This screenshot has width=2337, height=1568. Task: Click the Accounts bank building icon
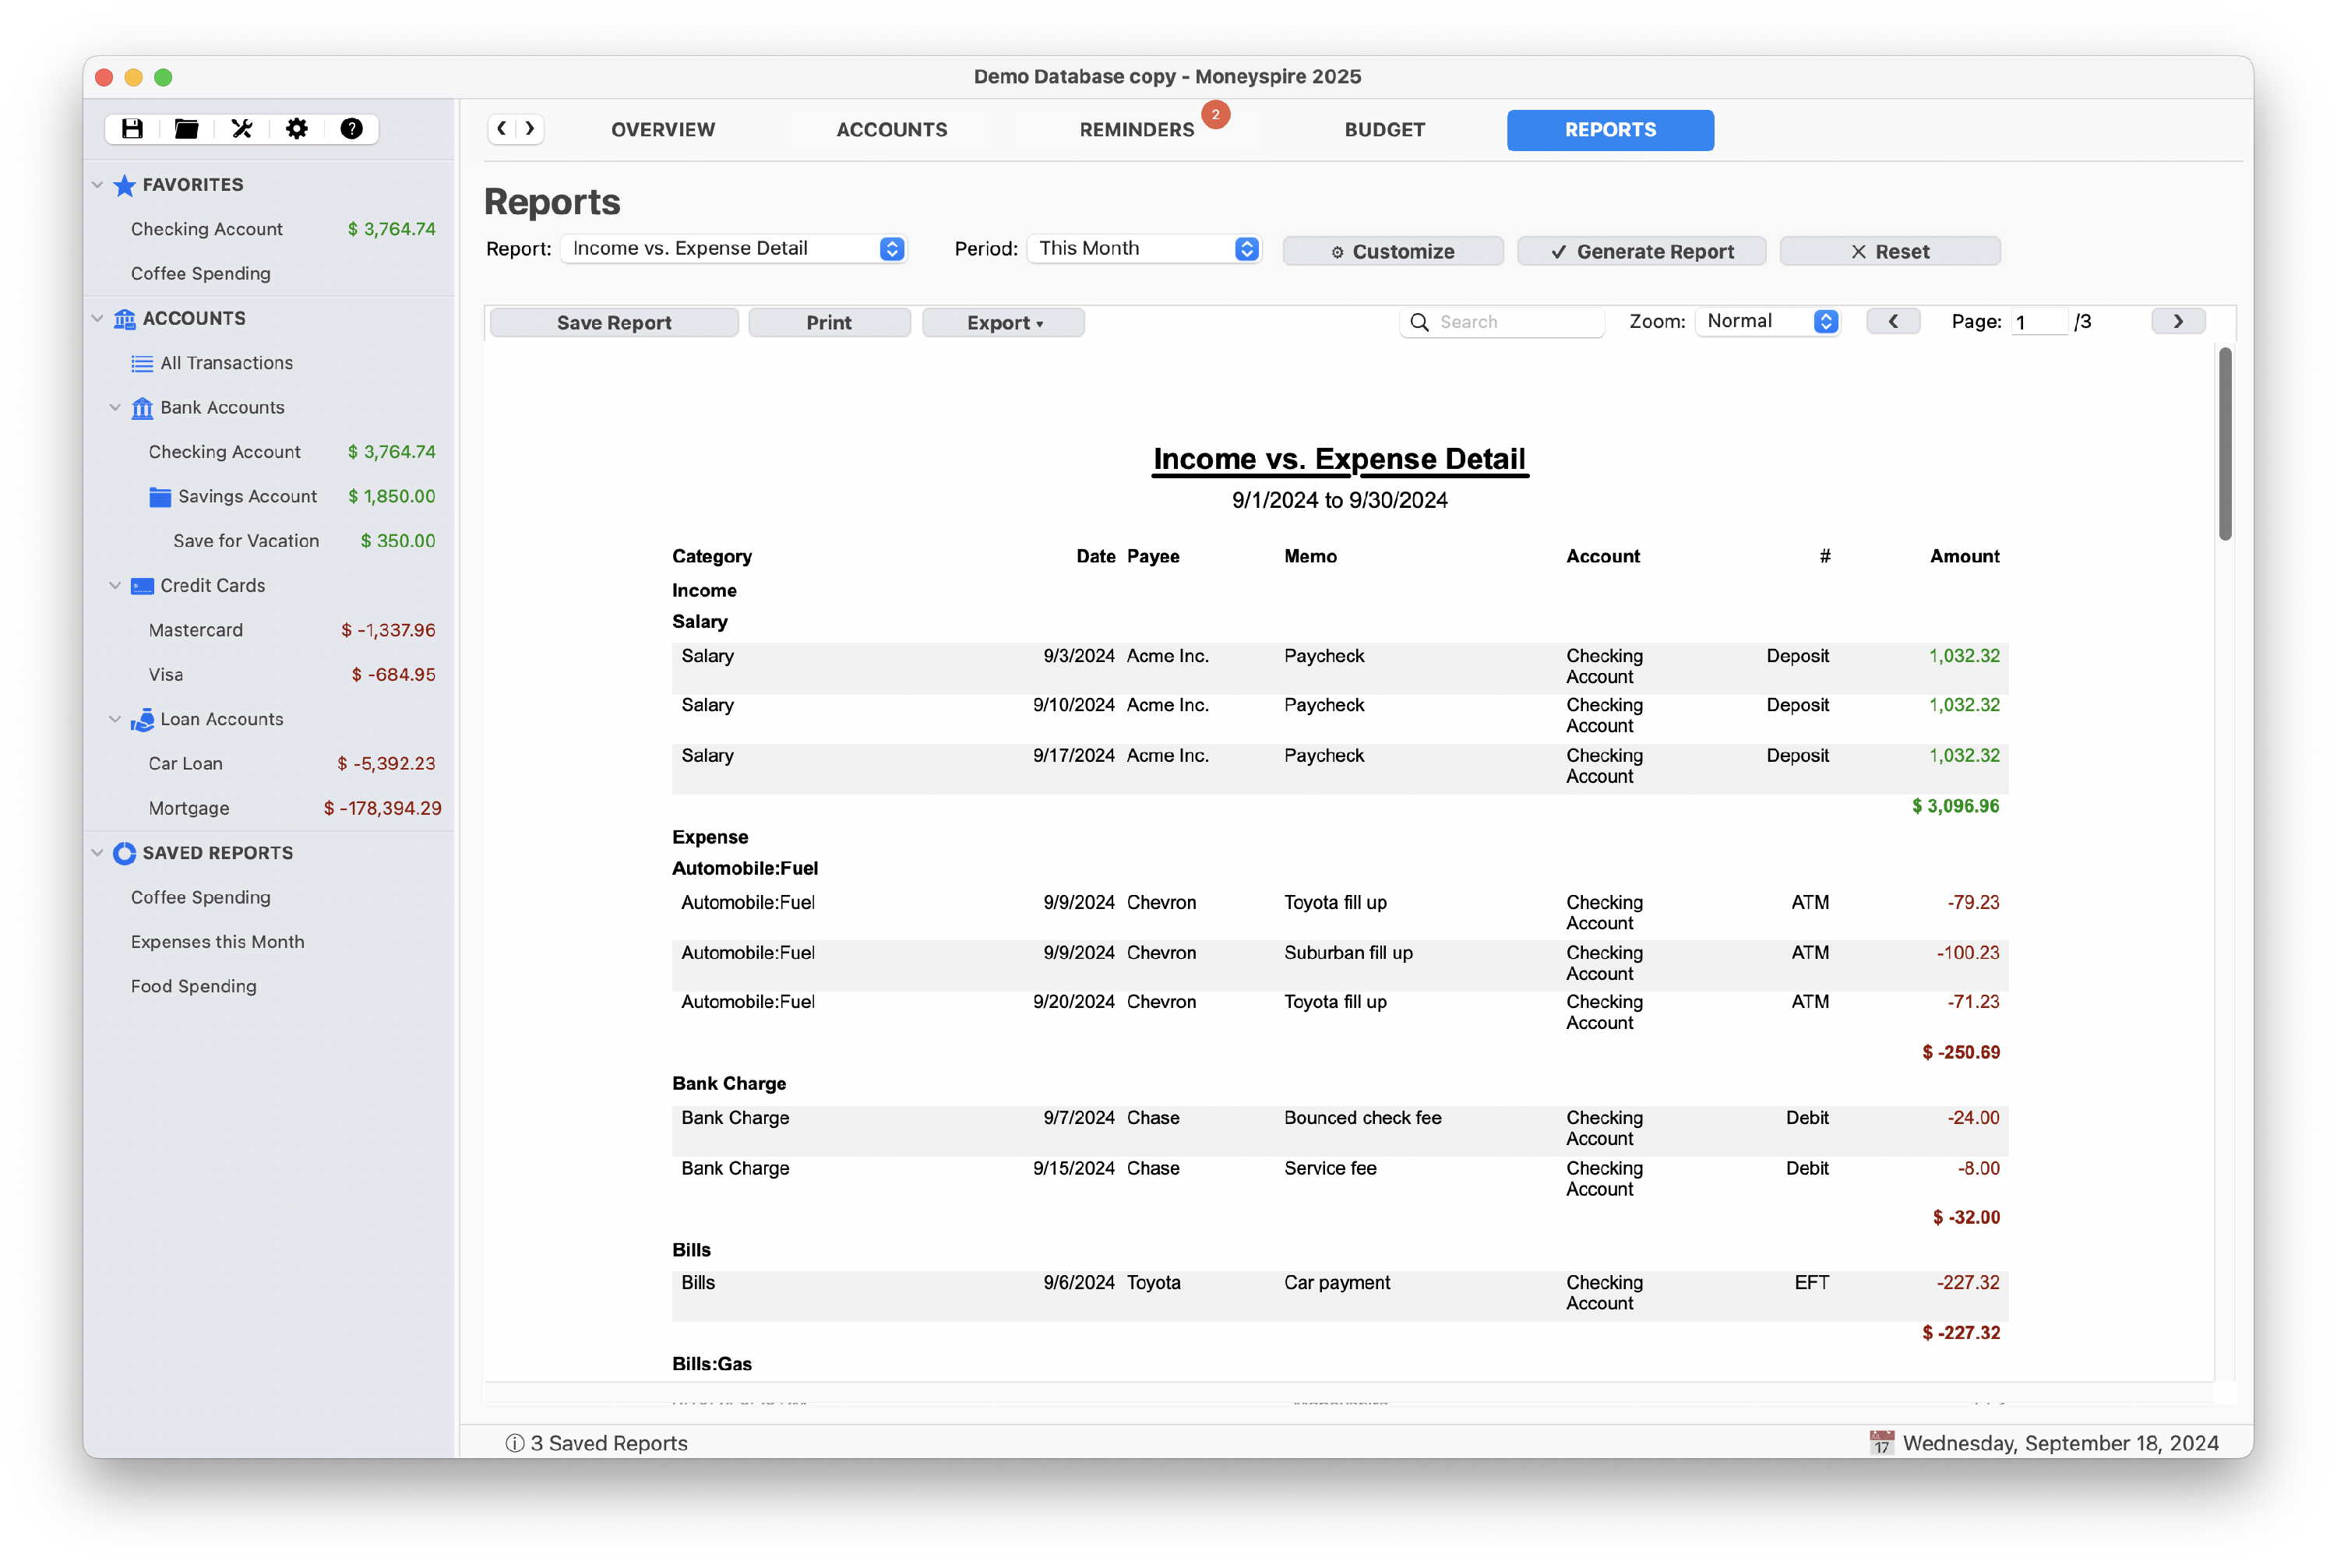click(x=124, y=319)
